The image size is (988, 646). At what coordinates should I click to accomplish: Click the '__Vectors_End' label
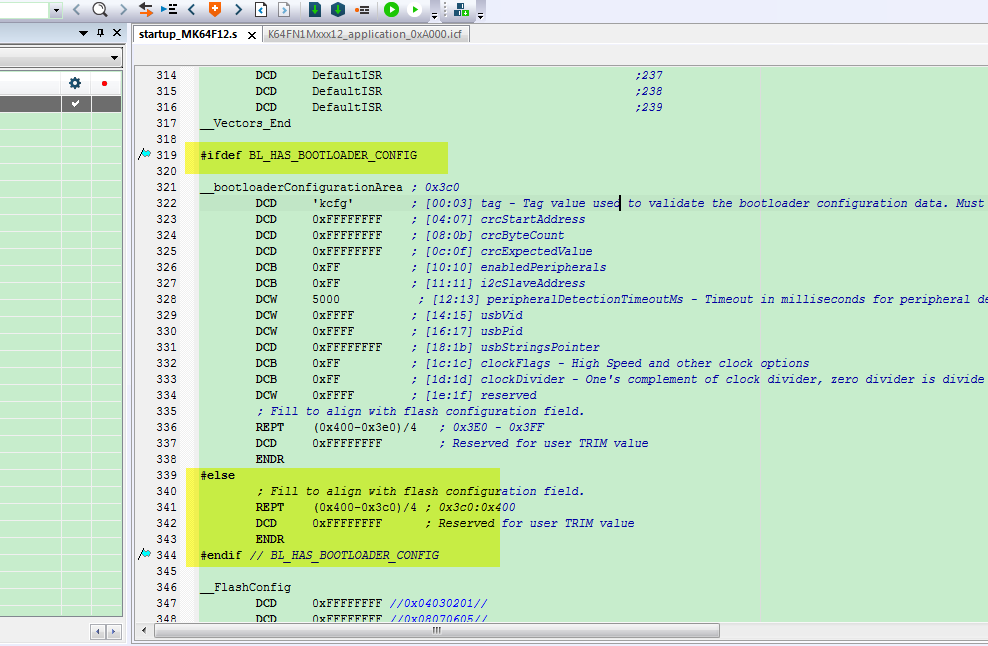246,123
